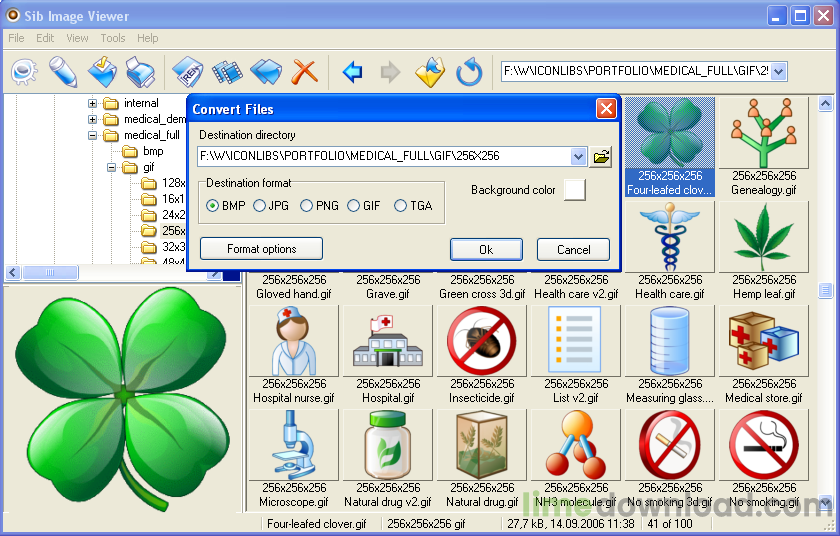Click the red X delete icon
840x536 pixels.
pos(304,72)
